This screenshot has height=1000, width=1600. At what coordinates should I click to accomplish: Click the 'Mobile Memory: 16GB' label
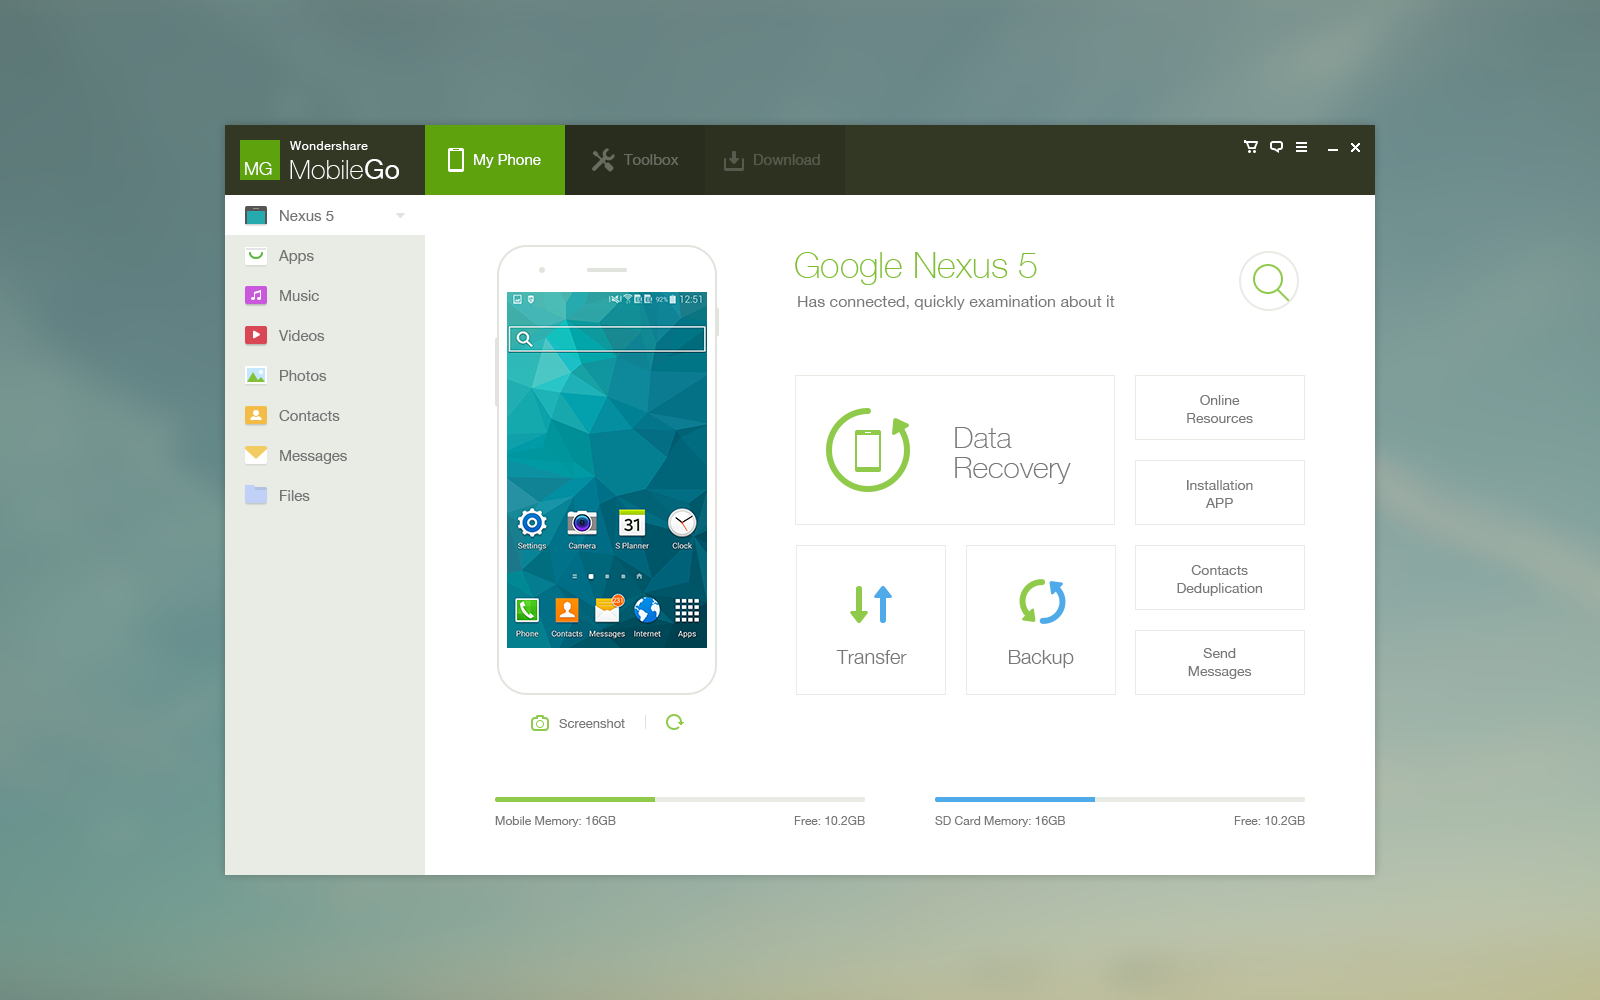555,821
